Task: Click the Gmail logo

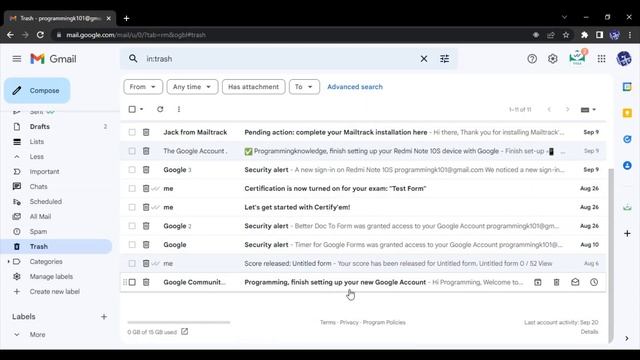Action: point(53,59)
